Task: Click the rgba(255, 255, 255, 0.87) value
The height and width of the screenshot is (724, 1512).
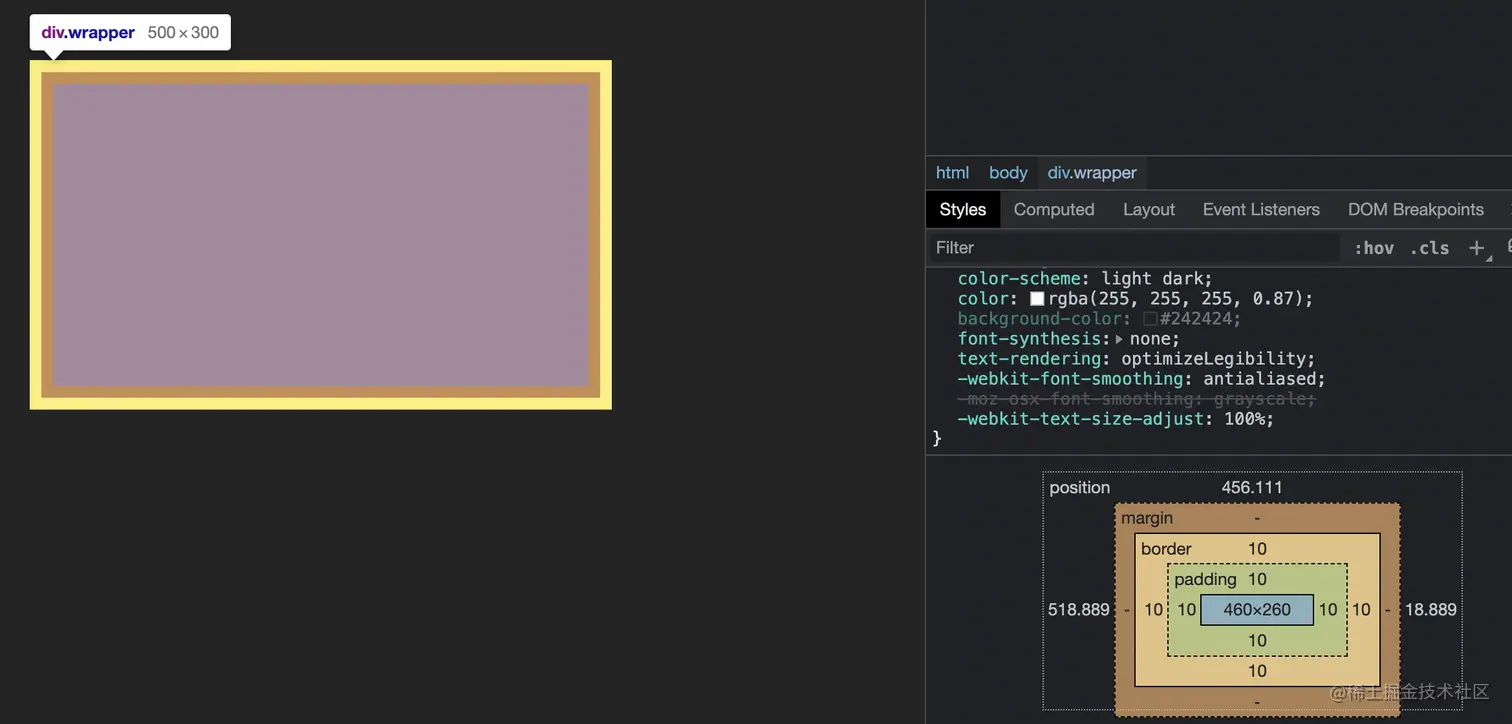Action: pyautogui.click(x=1175, y=299)
